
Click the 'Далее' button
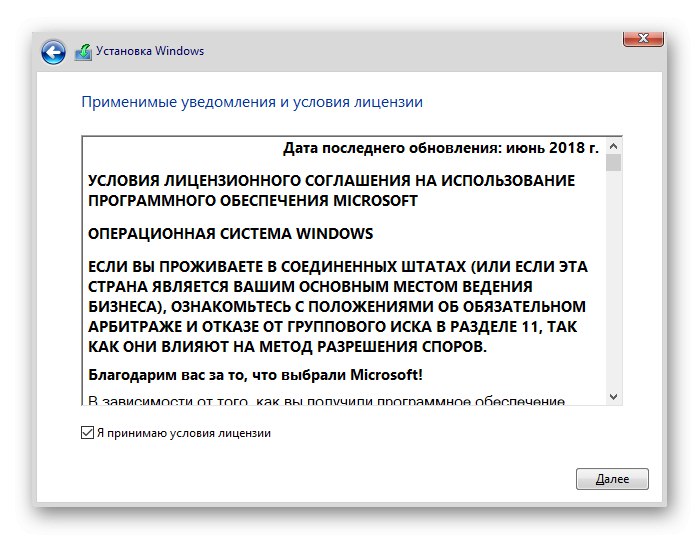(x=612, y=479)
